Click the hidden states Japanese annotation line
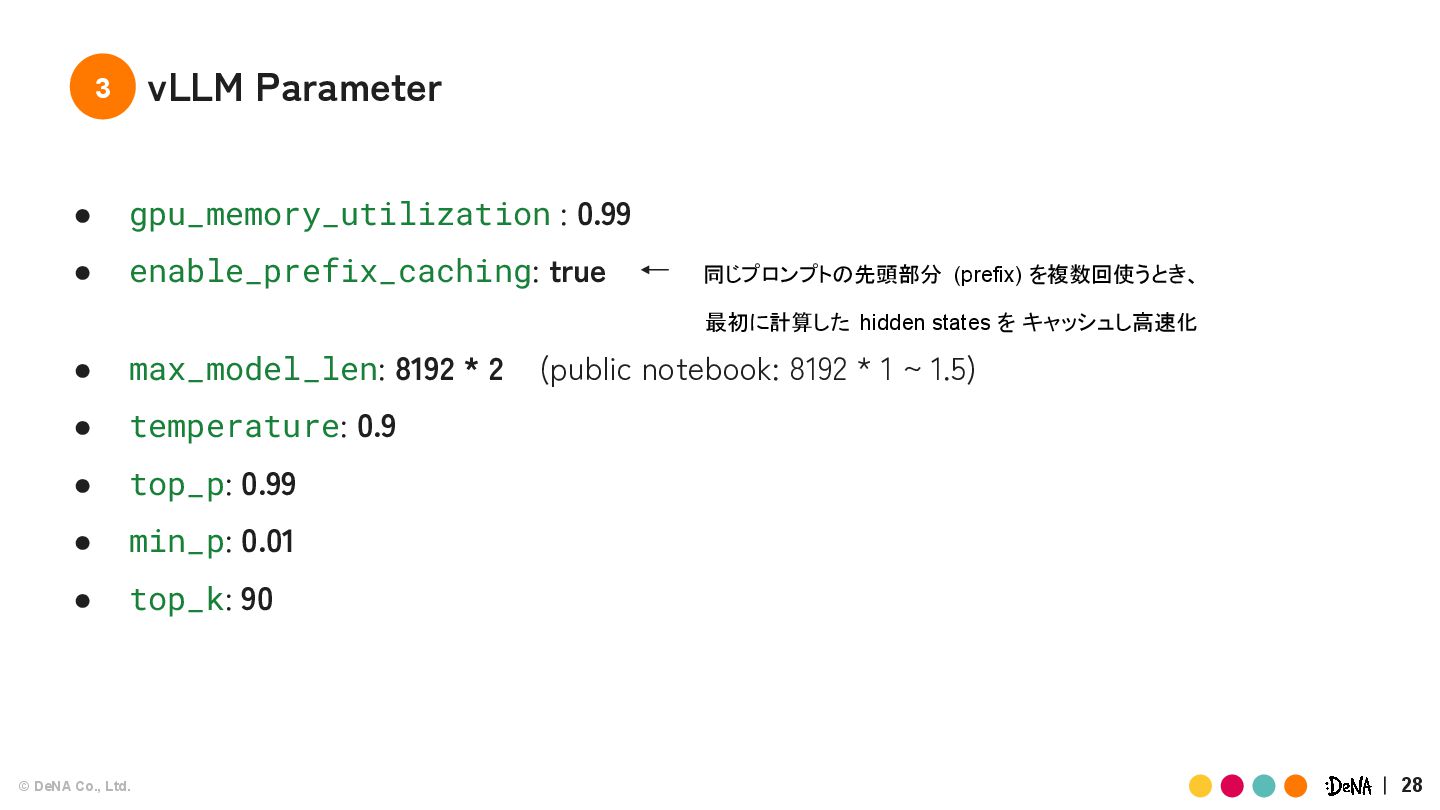Viewport: 1440px width, 810px height. tap(951, 322)
